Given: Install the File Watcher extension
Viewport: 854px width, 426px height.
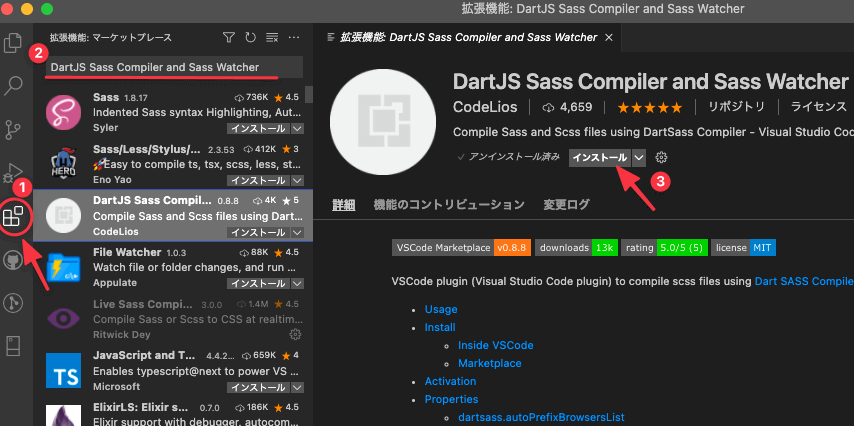Looking at the screenshot, I should click(x=259, y=284).
